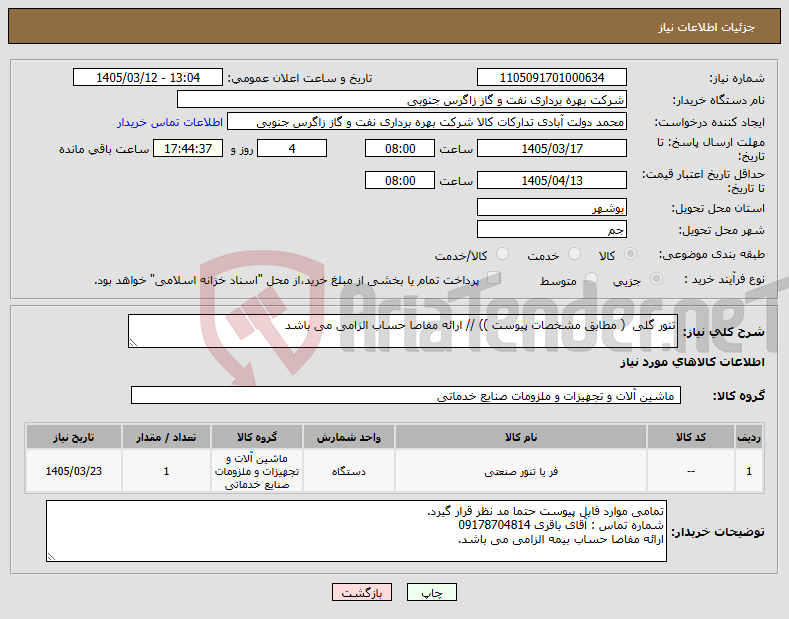Choose the جزیی purchase type radio

click(656, 279)
